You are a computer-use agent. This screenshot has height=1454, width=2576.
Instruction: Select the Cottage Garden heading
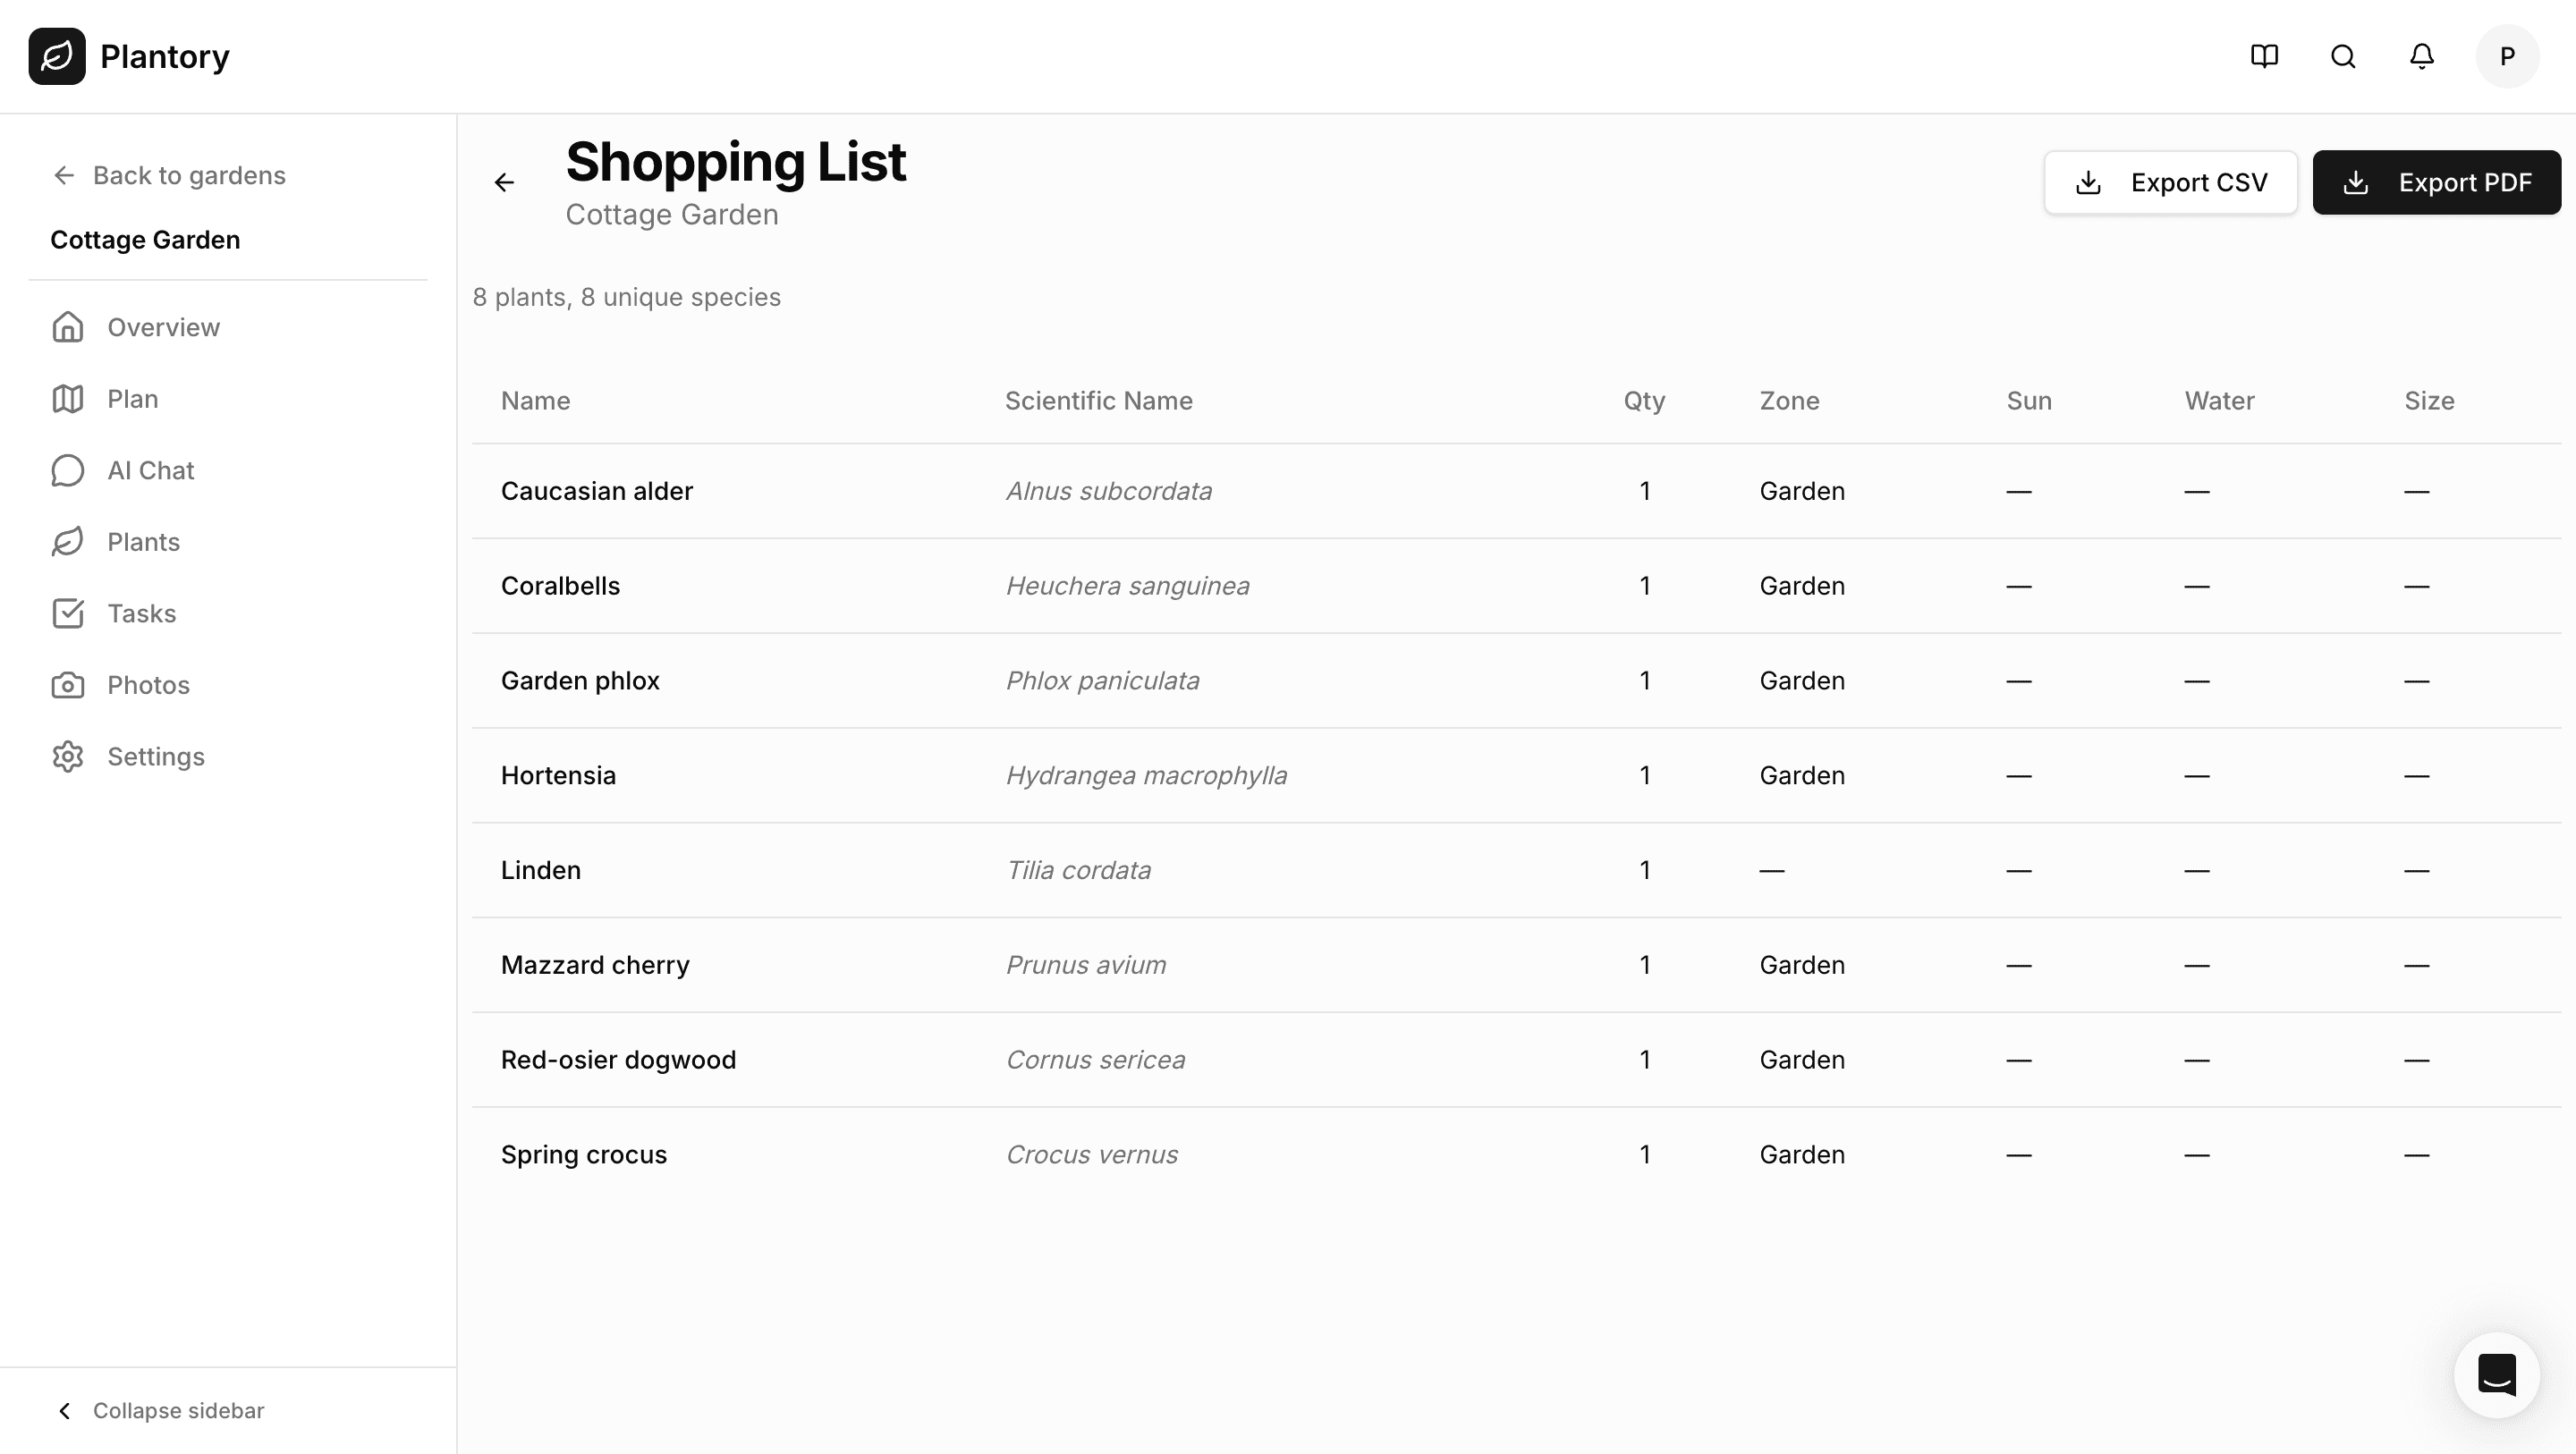[145, 239]
